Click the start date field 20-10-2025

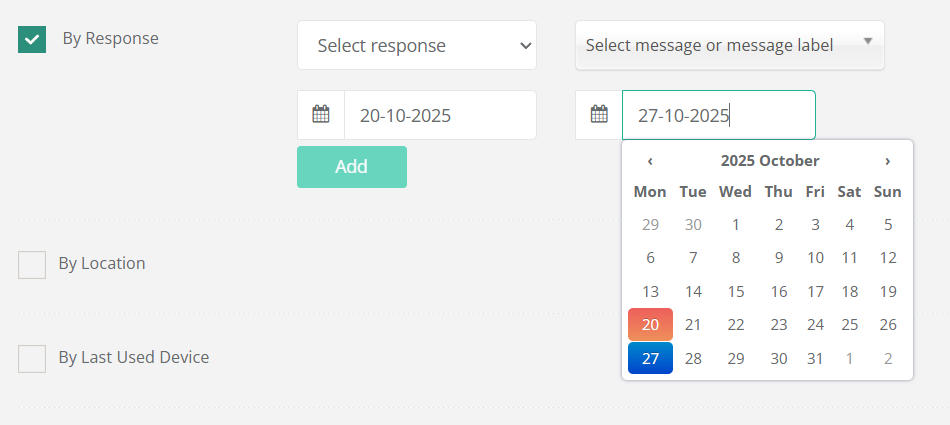click(440, 115)
